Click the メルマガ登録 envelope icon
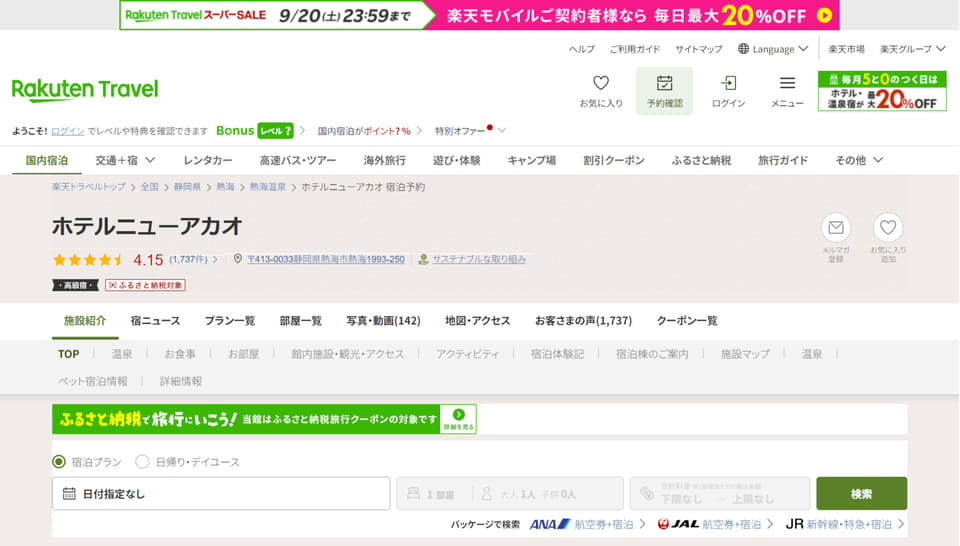 click(836, 228)
